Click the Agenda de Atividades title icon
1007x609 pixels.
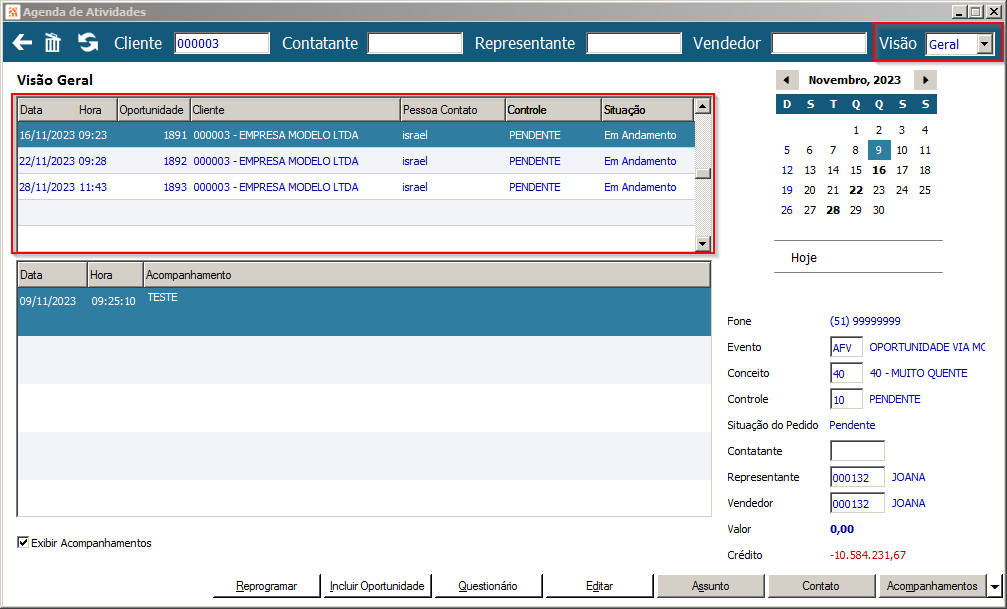12,12
